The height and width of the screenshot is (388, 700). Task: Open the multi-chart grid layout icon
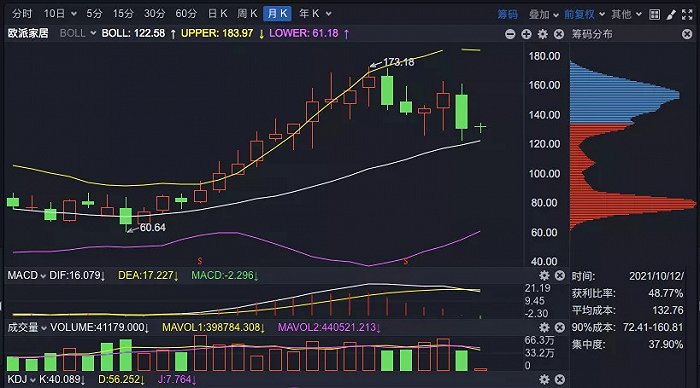coord(654,15)
